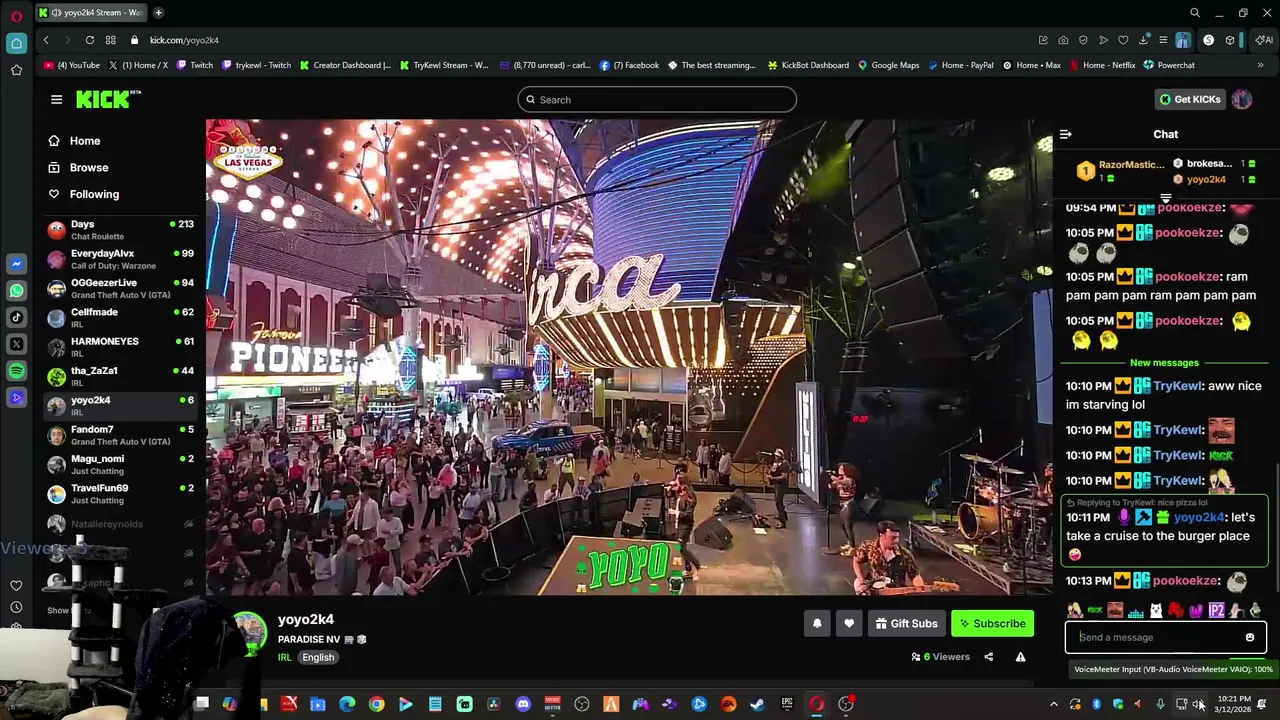The width and height of the screenshot is (1280, 720).
Task: Open Browse in Kick sidebar
Action: 79,168
